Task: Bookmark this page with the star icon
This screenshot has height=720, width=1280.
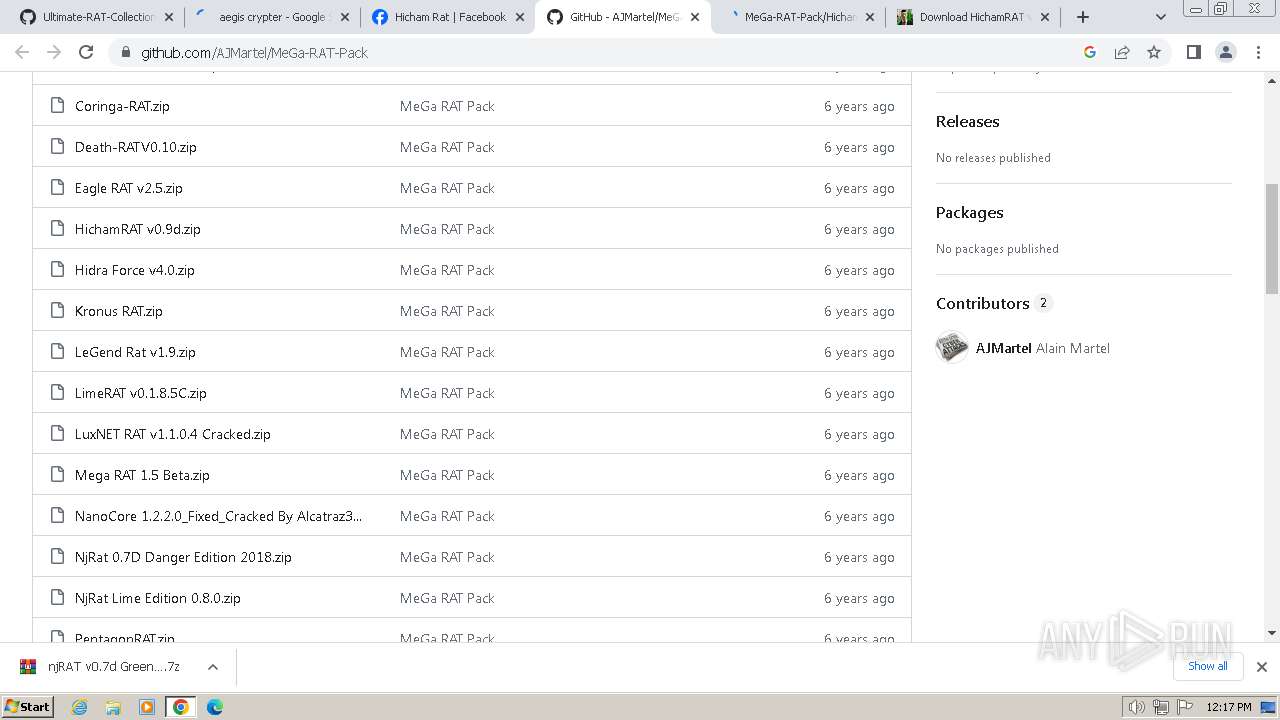Action: pos(1154,52)
